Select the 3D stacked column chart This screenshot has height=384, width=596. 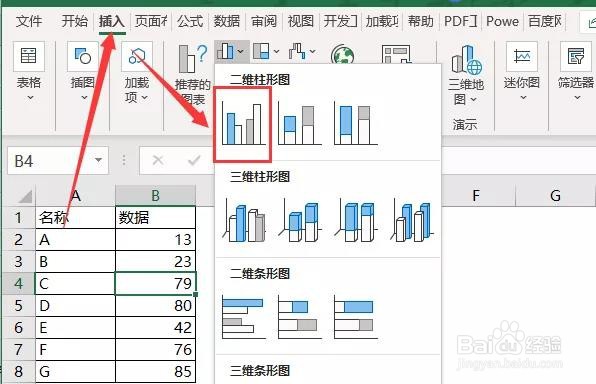(300, 221)
